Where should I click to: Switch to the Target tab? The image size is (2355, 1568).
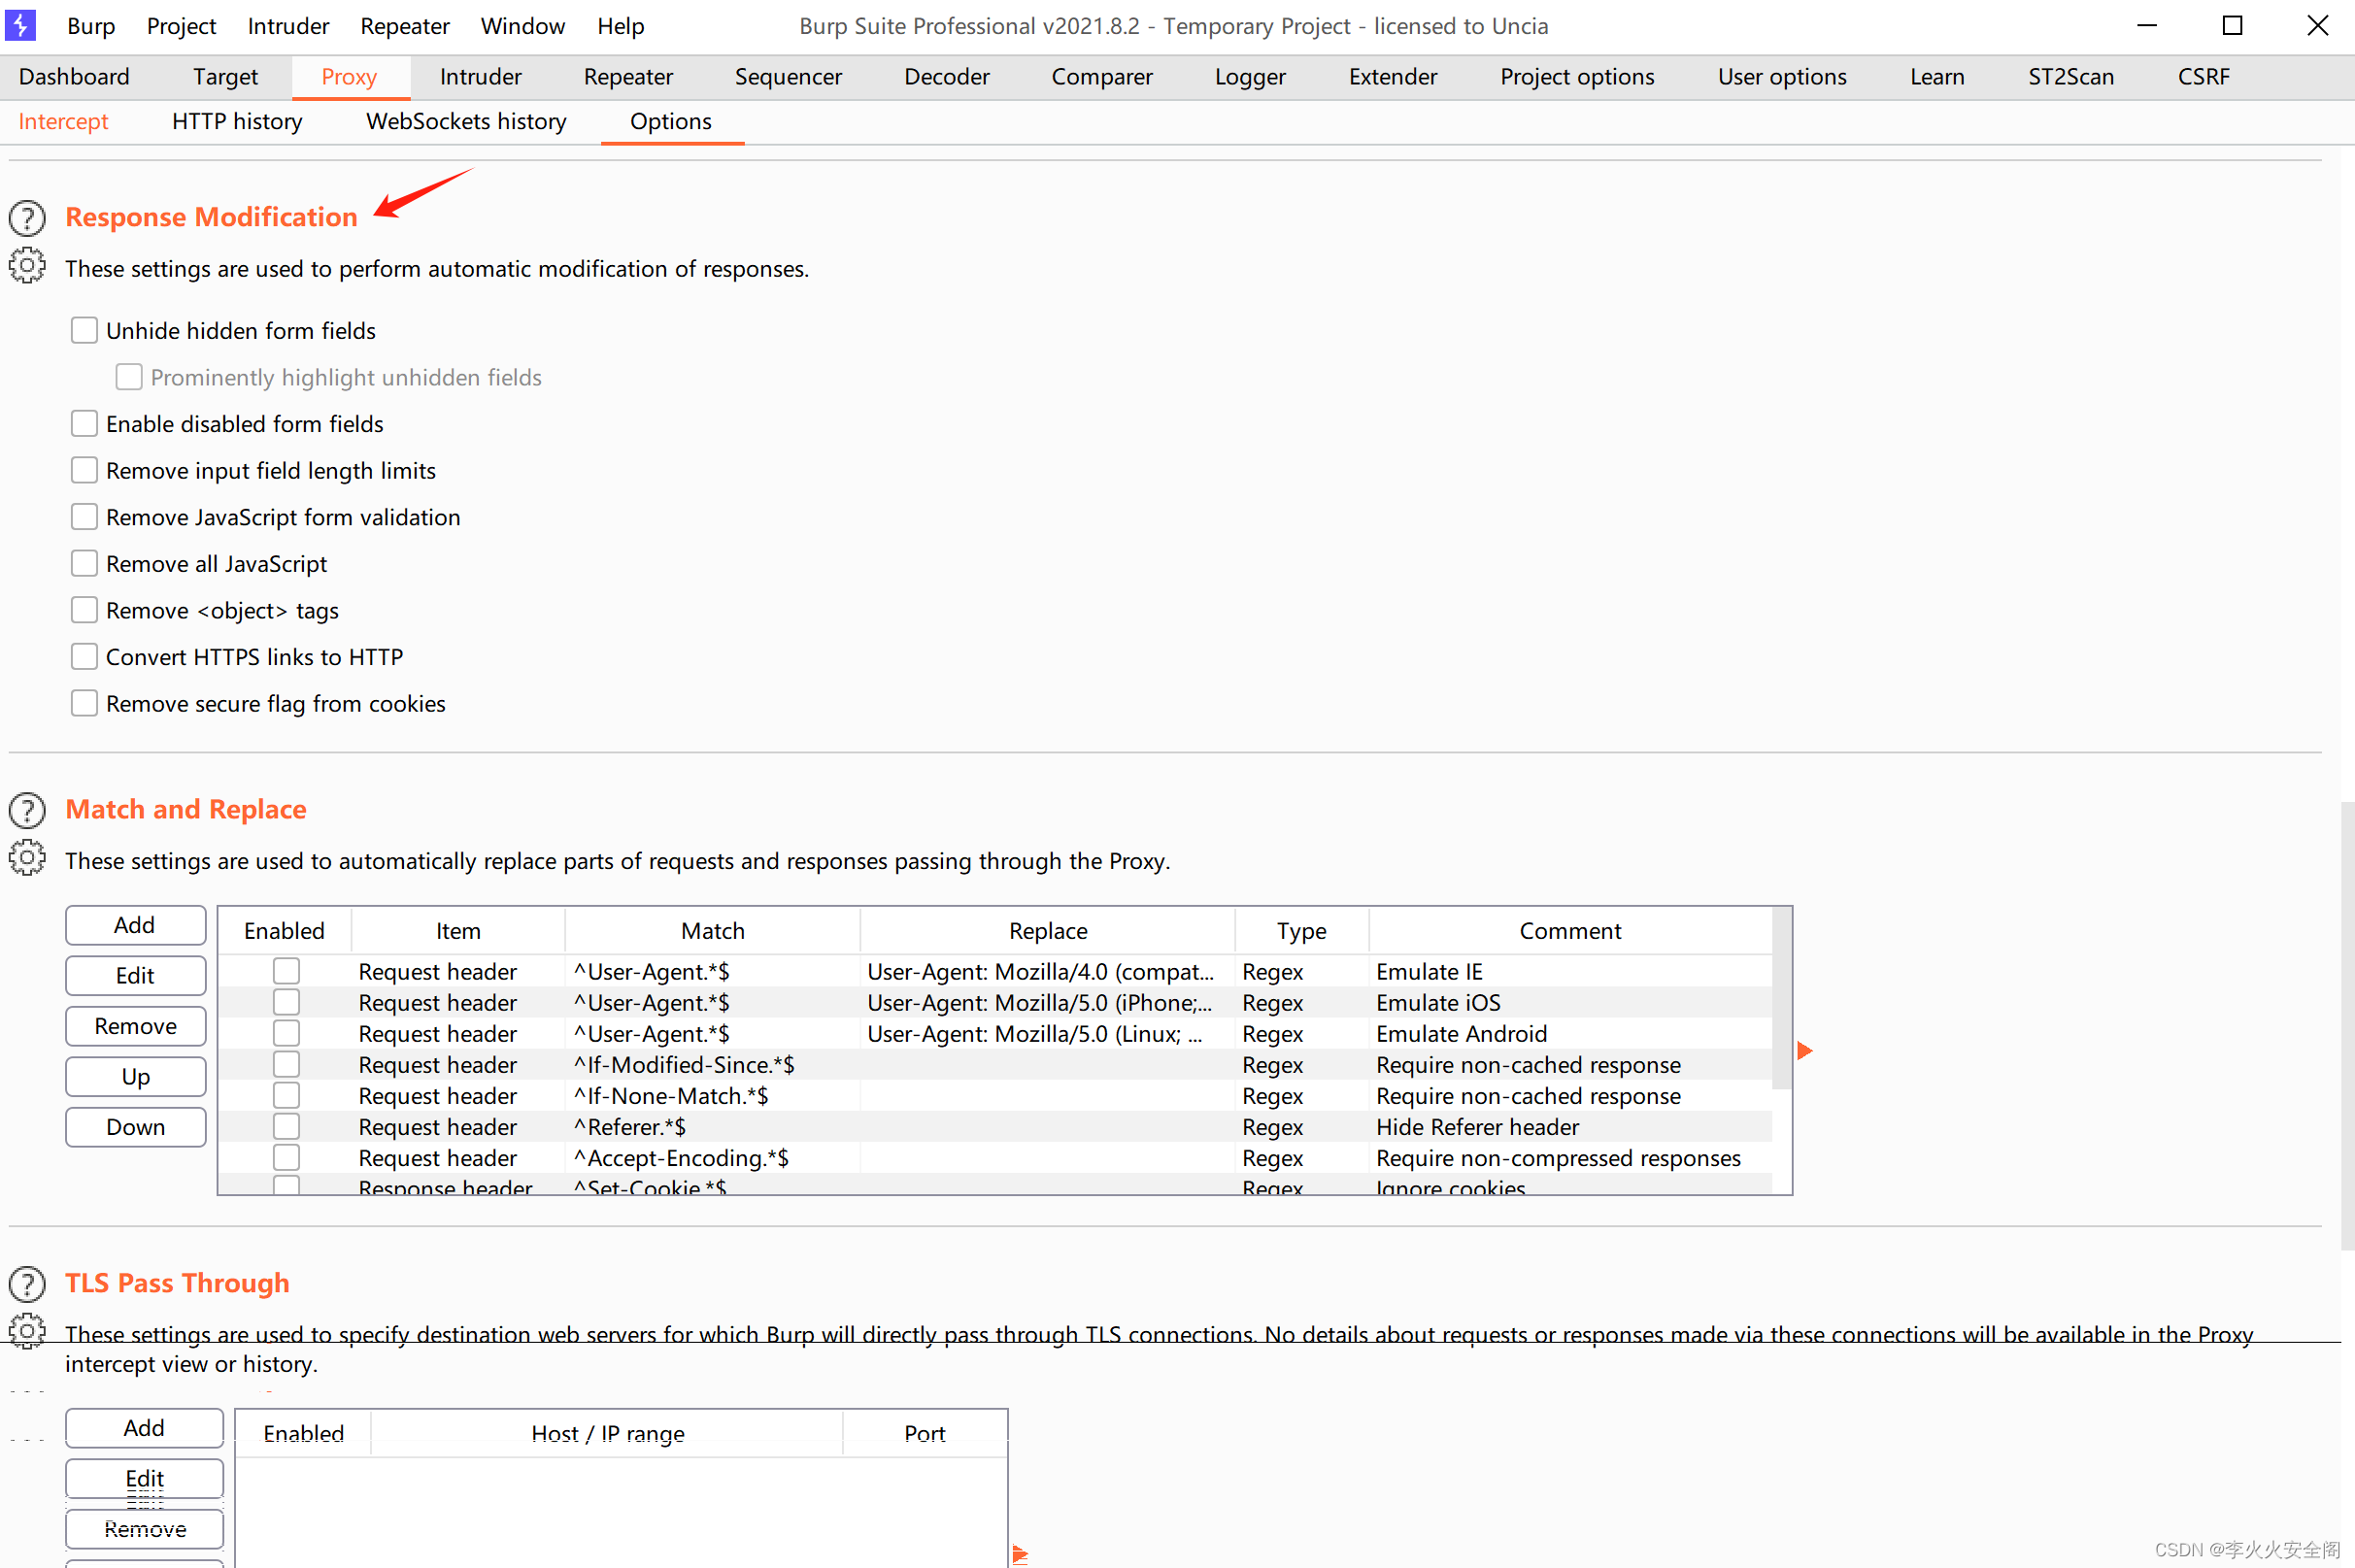tap(225, 77)
